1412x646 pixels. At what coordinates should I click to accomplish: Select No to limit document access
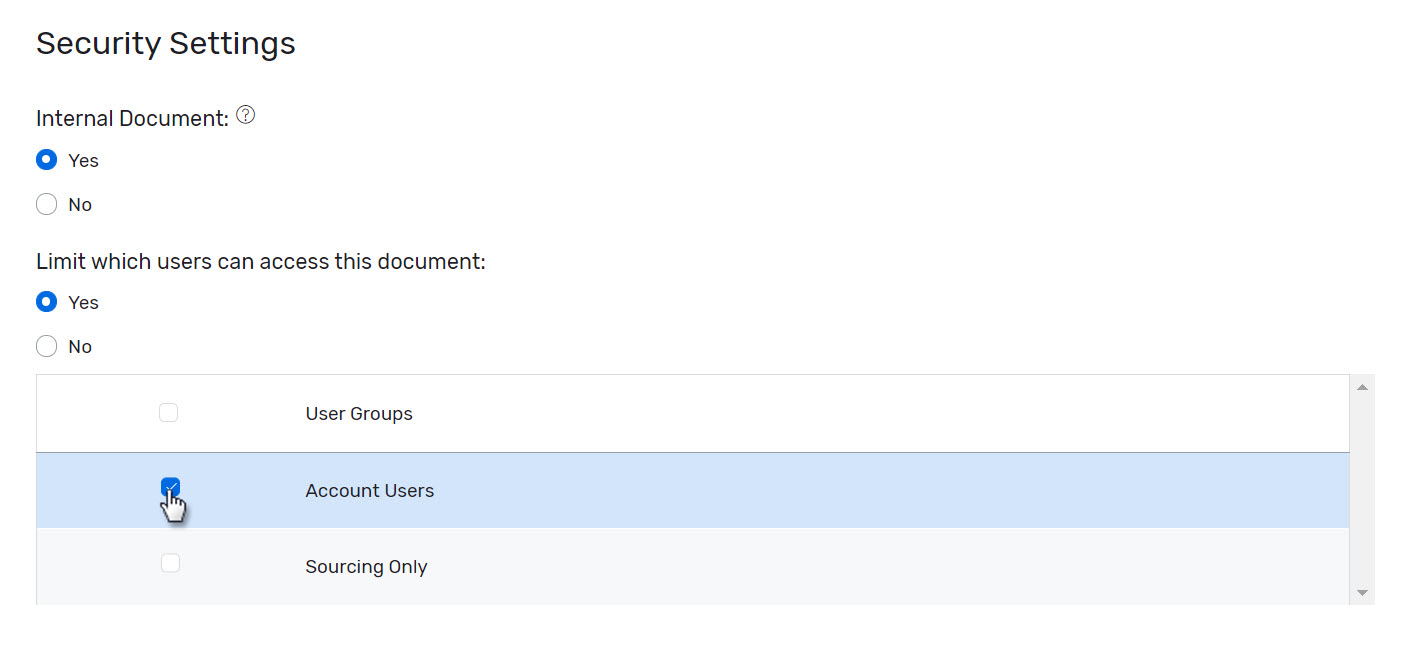click(46, 346)
